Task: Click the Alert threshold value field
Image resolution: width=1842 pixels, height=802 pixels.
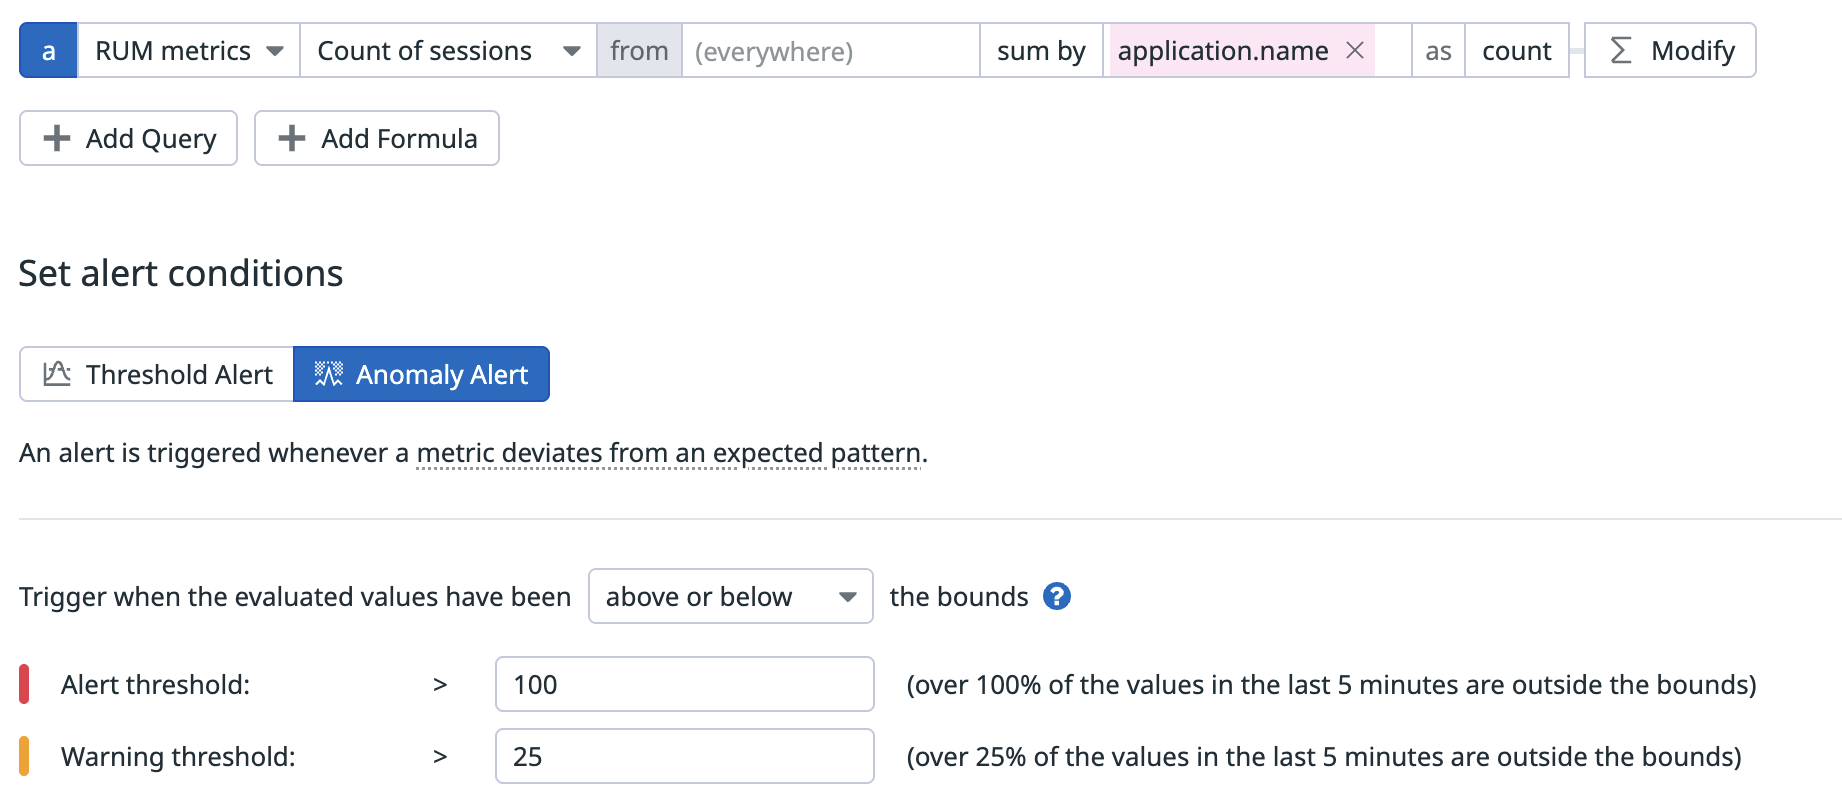Action: coord(684,685)
